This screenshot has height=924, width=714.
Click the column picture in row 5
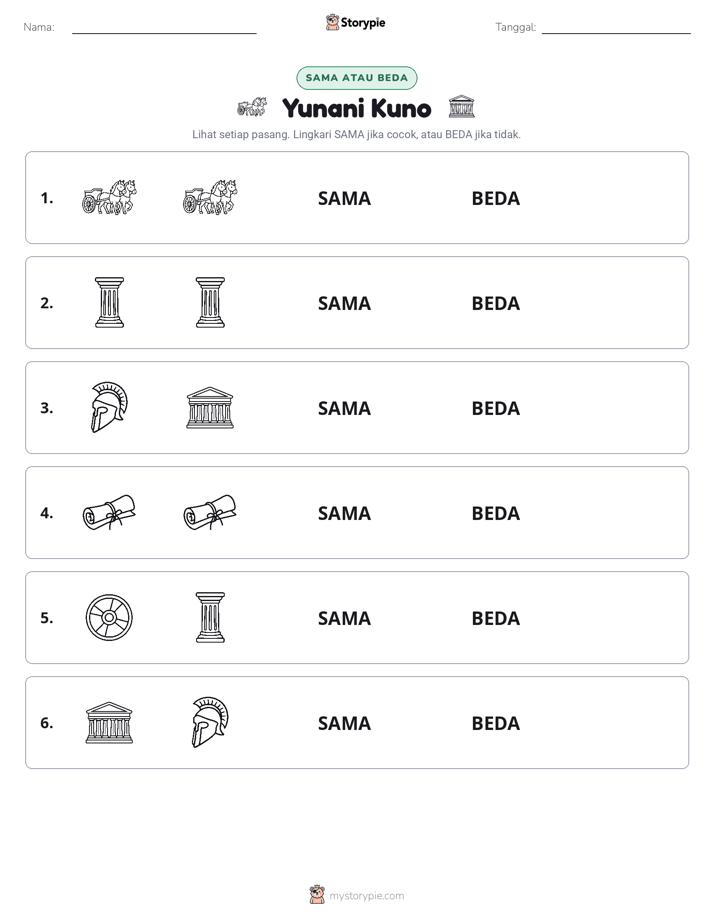point(210,618)
